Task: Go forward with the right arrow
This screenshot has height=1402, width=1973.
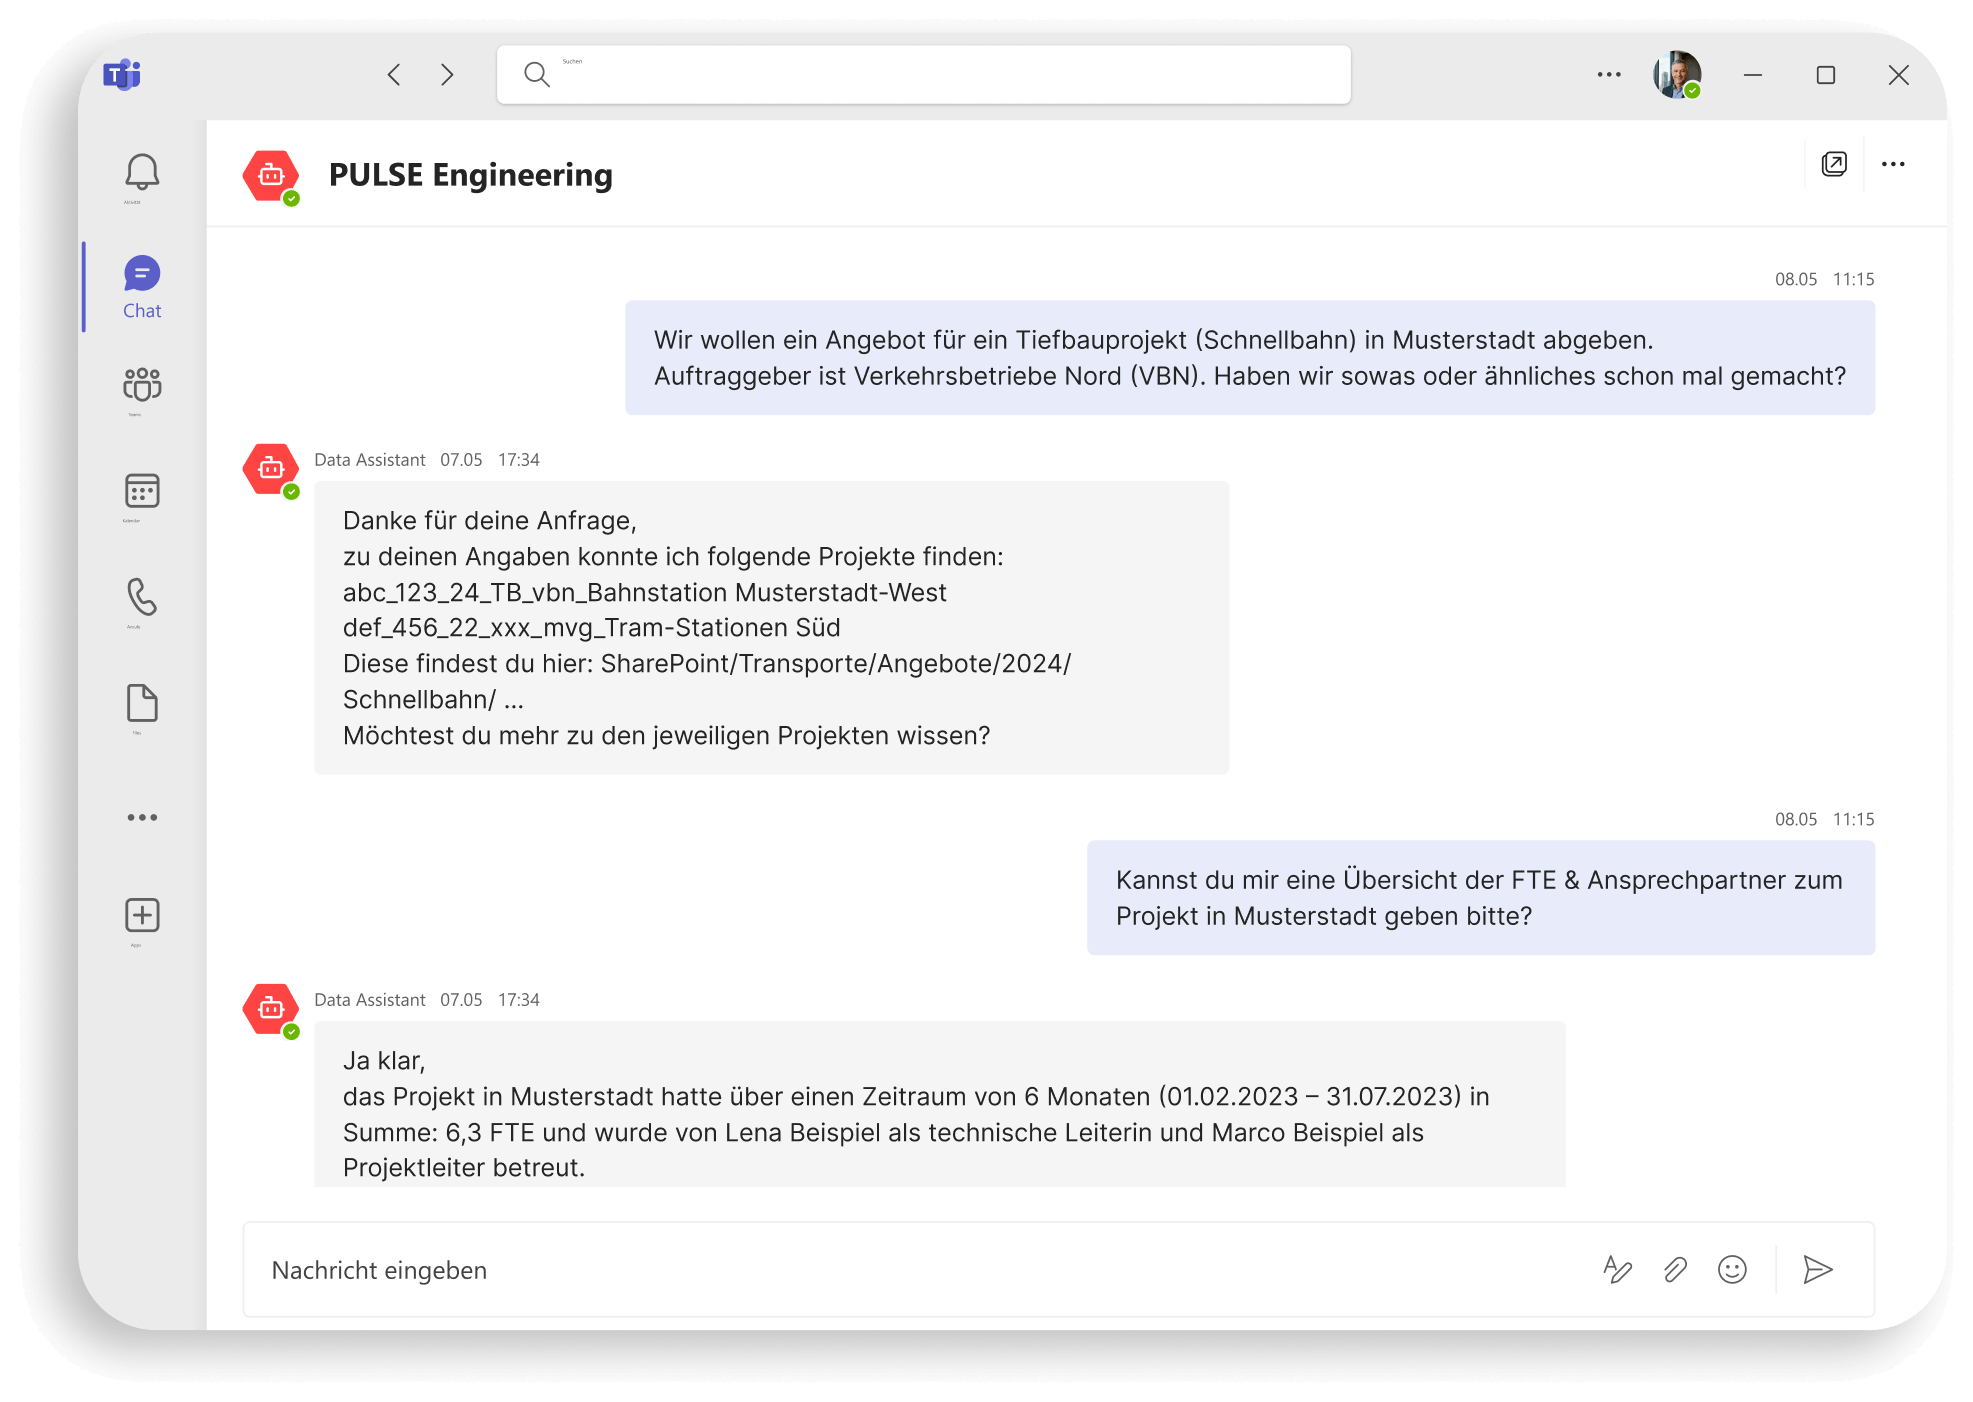Action: point(447,75)
